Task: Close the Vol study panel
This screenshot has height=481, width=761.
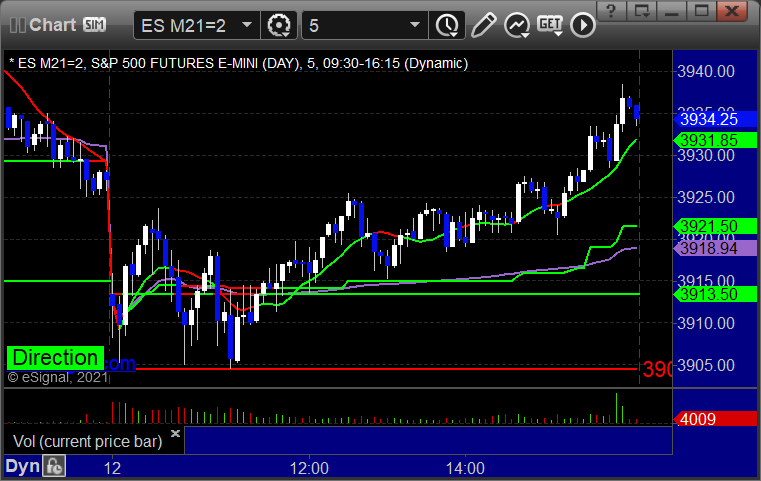Action: pyautogui.click(x=175, y=433)
